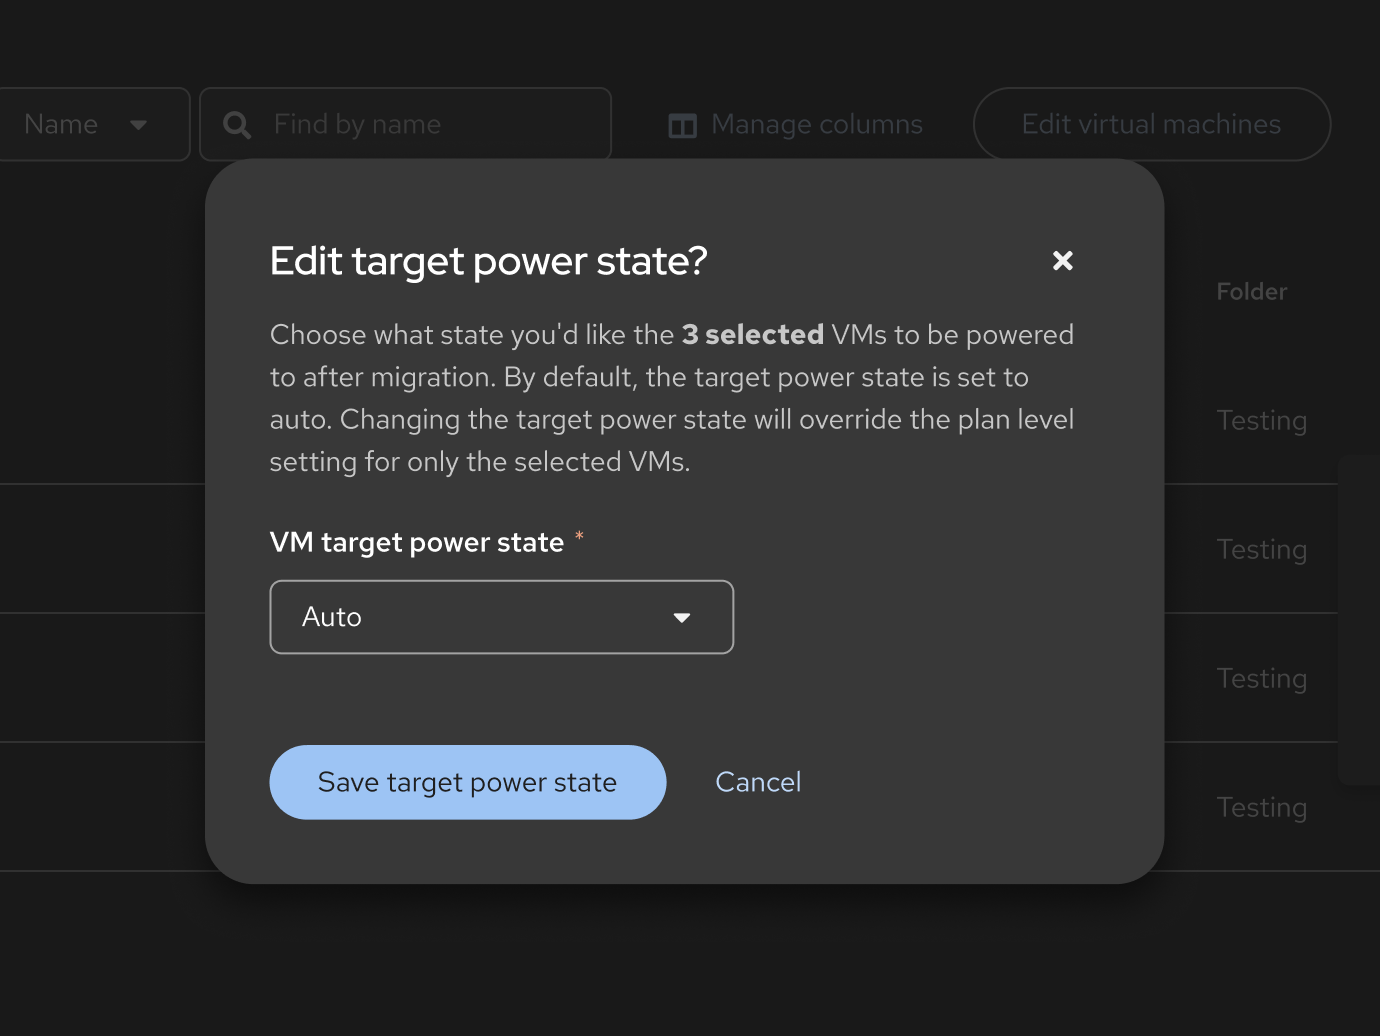This screenshot has width=1380, height=1036.
Task: Select the third Testing folder cell
Action: tap(1261, 679)
